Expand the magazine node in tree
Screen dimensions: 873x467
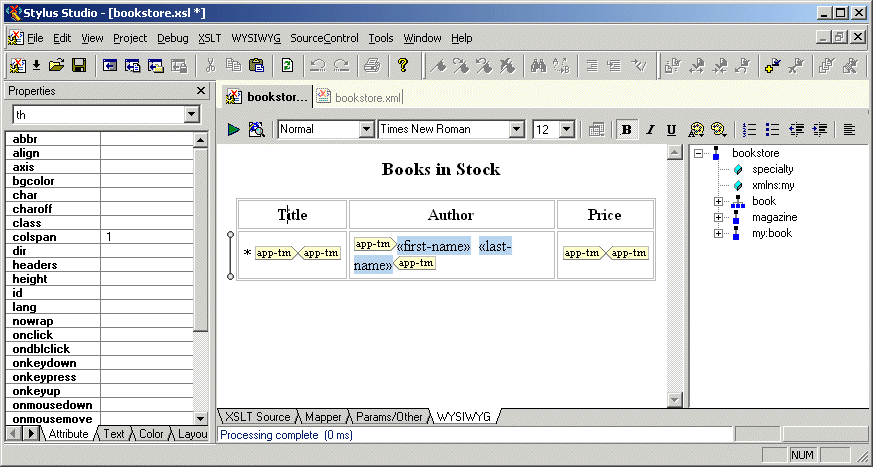tap(718, 217)
